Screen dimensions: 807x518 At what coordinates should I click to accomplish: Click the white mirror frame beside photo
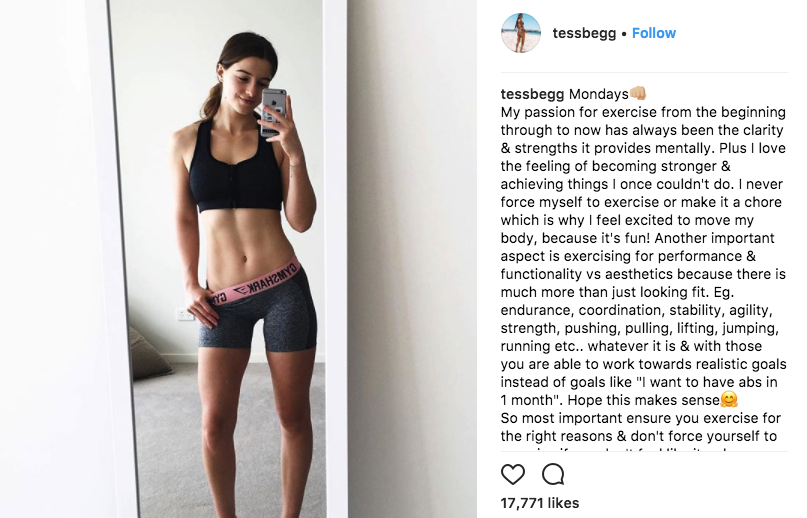pos(335,259)
